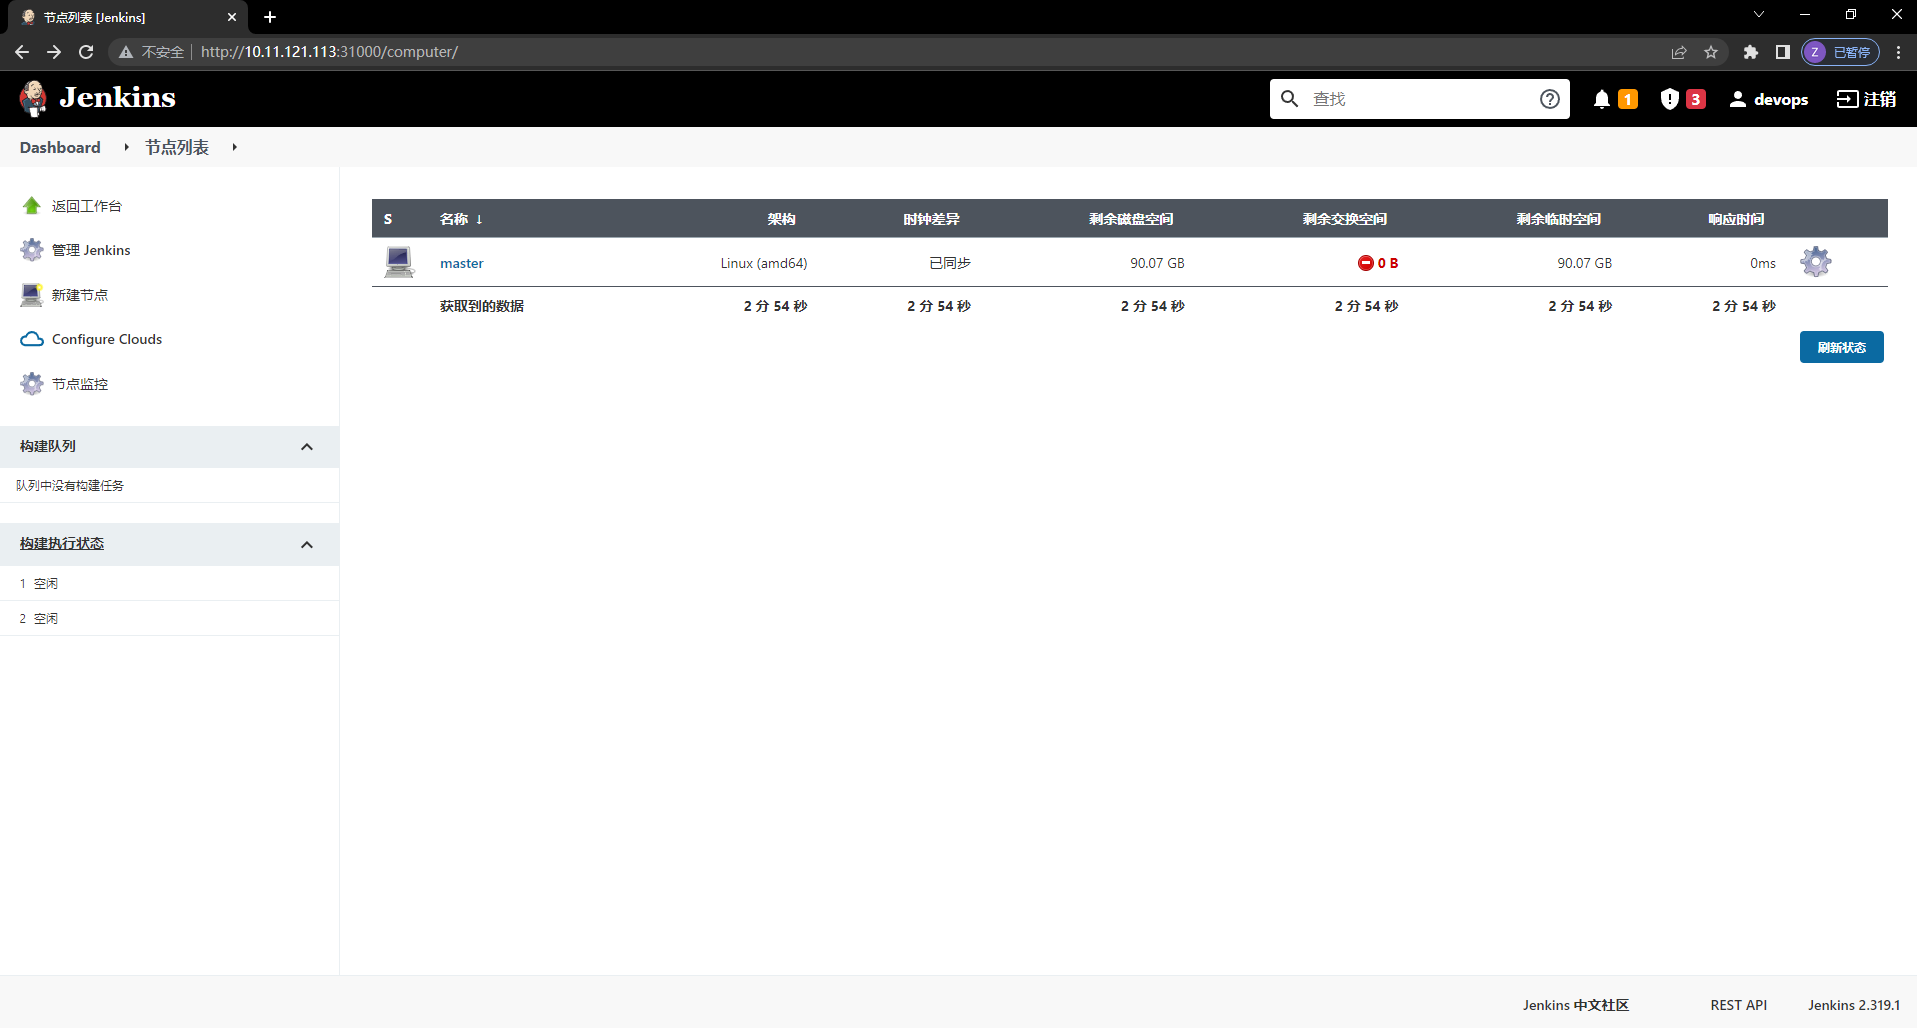Click the master node computer icon

(399, 262)
